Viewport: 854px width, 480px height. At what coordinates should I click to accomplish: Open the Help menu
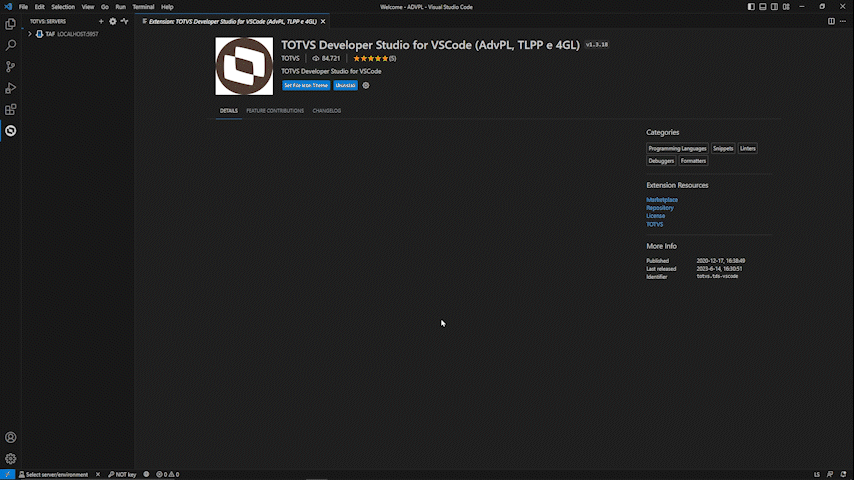pyautogui.click(x=167, y=7)
